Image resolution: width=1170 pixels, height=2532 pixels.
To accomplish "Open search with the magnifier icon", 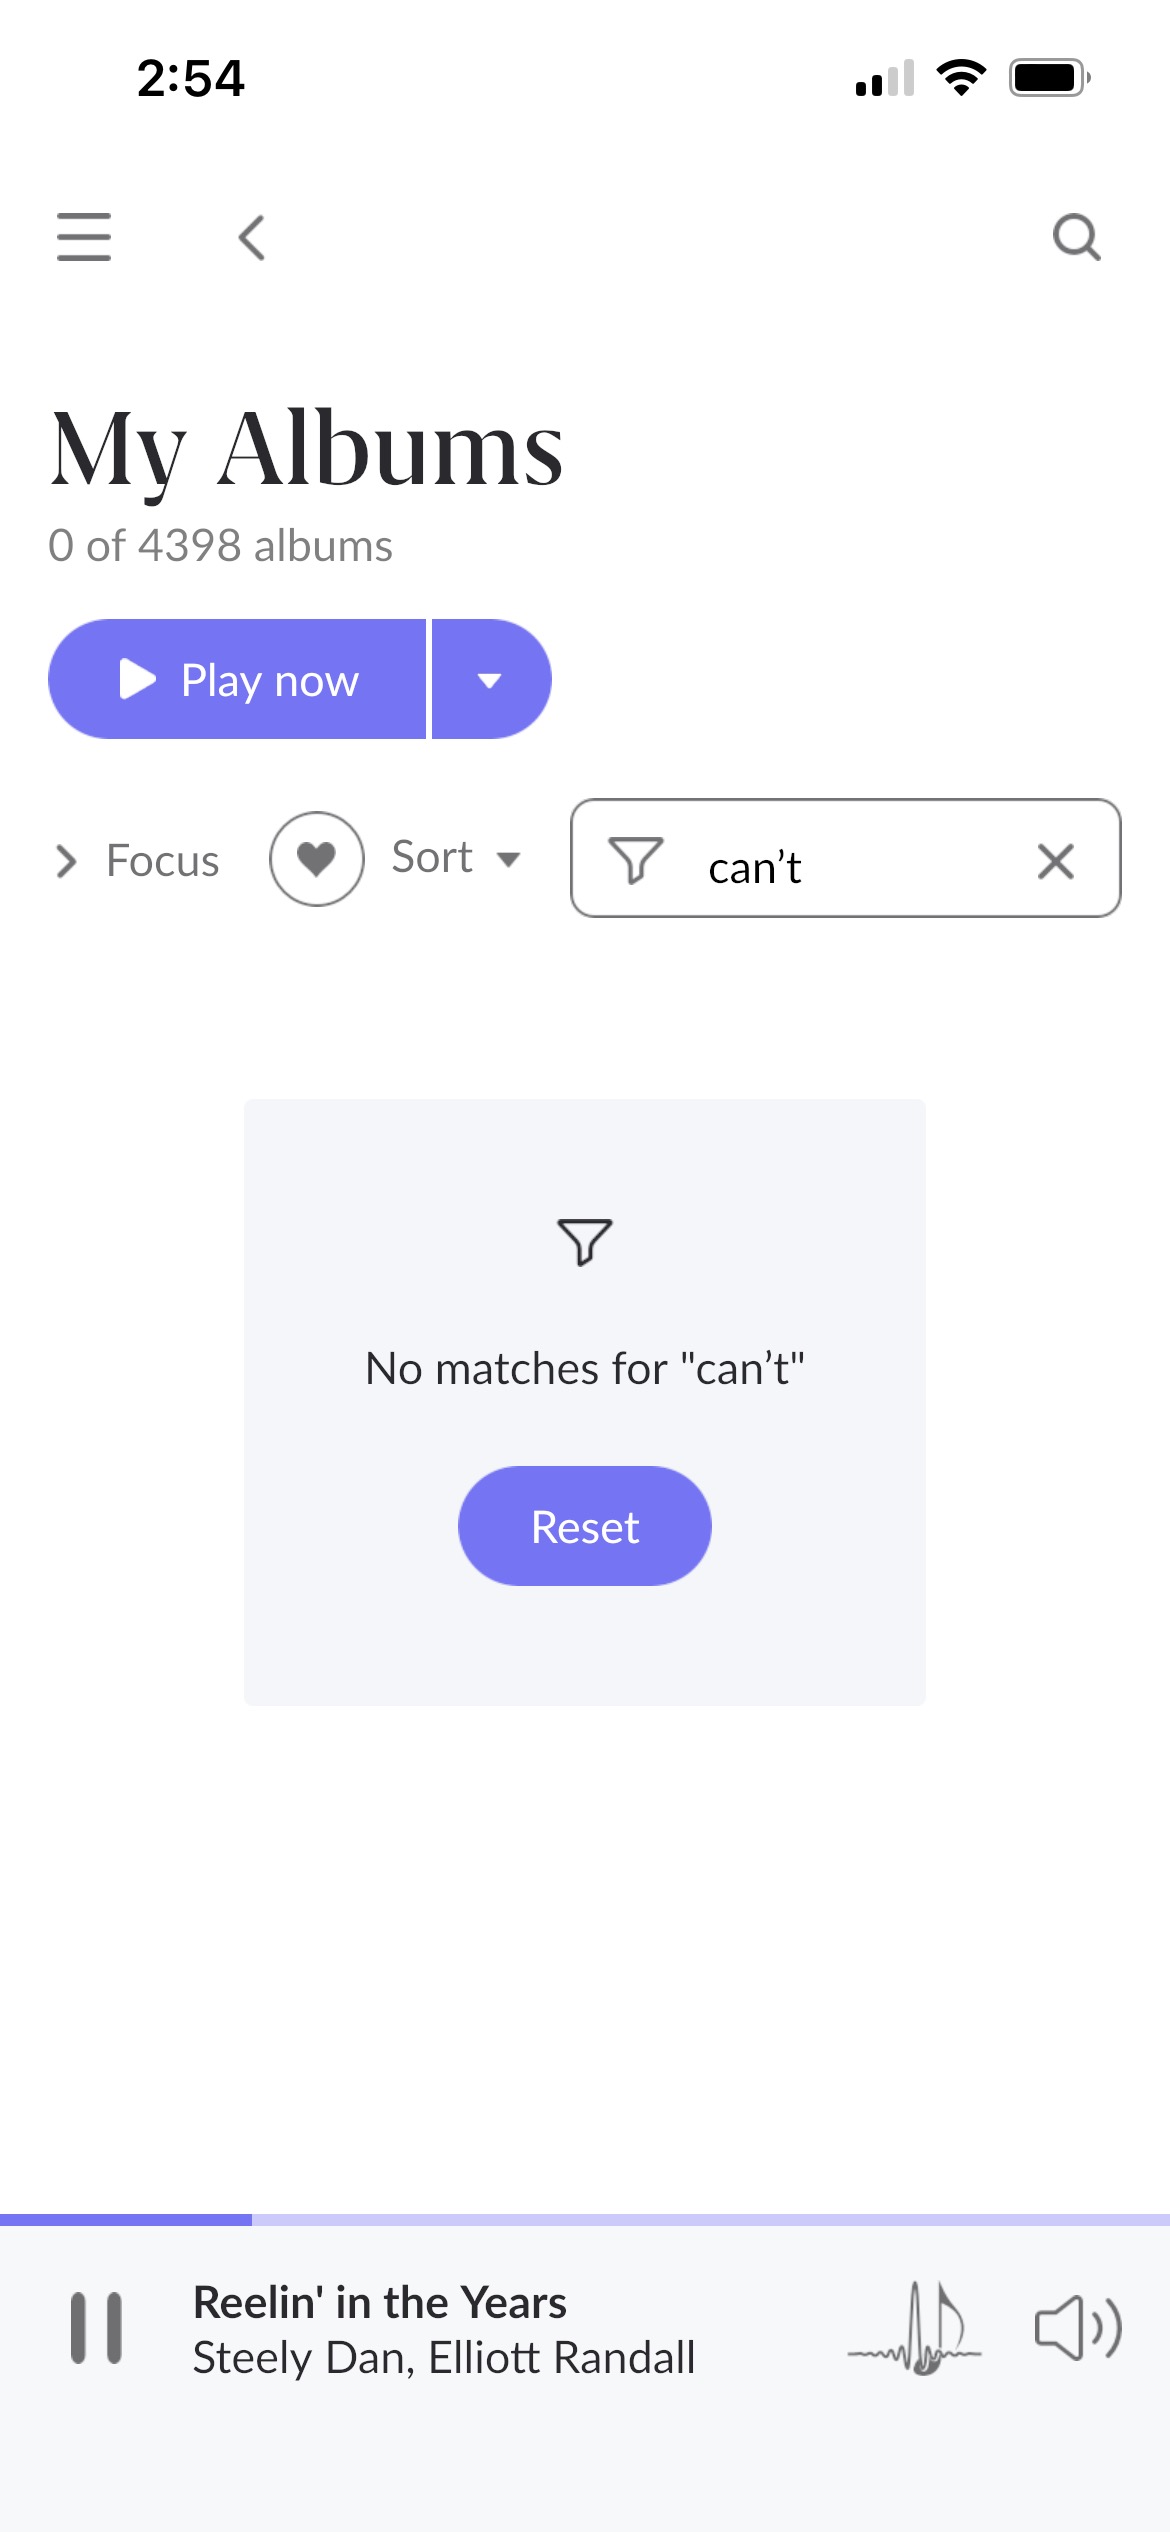I will 1077,237.
